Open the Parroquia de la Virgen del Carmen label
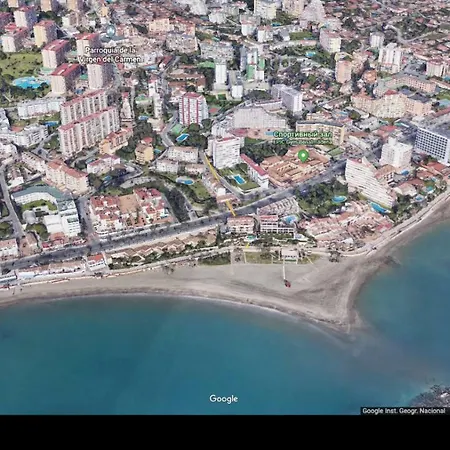Image resolution: width=450 pixels, height=450 pixels. (x=110, y=55)
